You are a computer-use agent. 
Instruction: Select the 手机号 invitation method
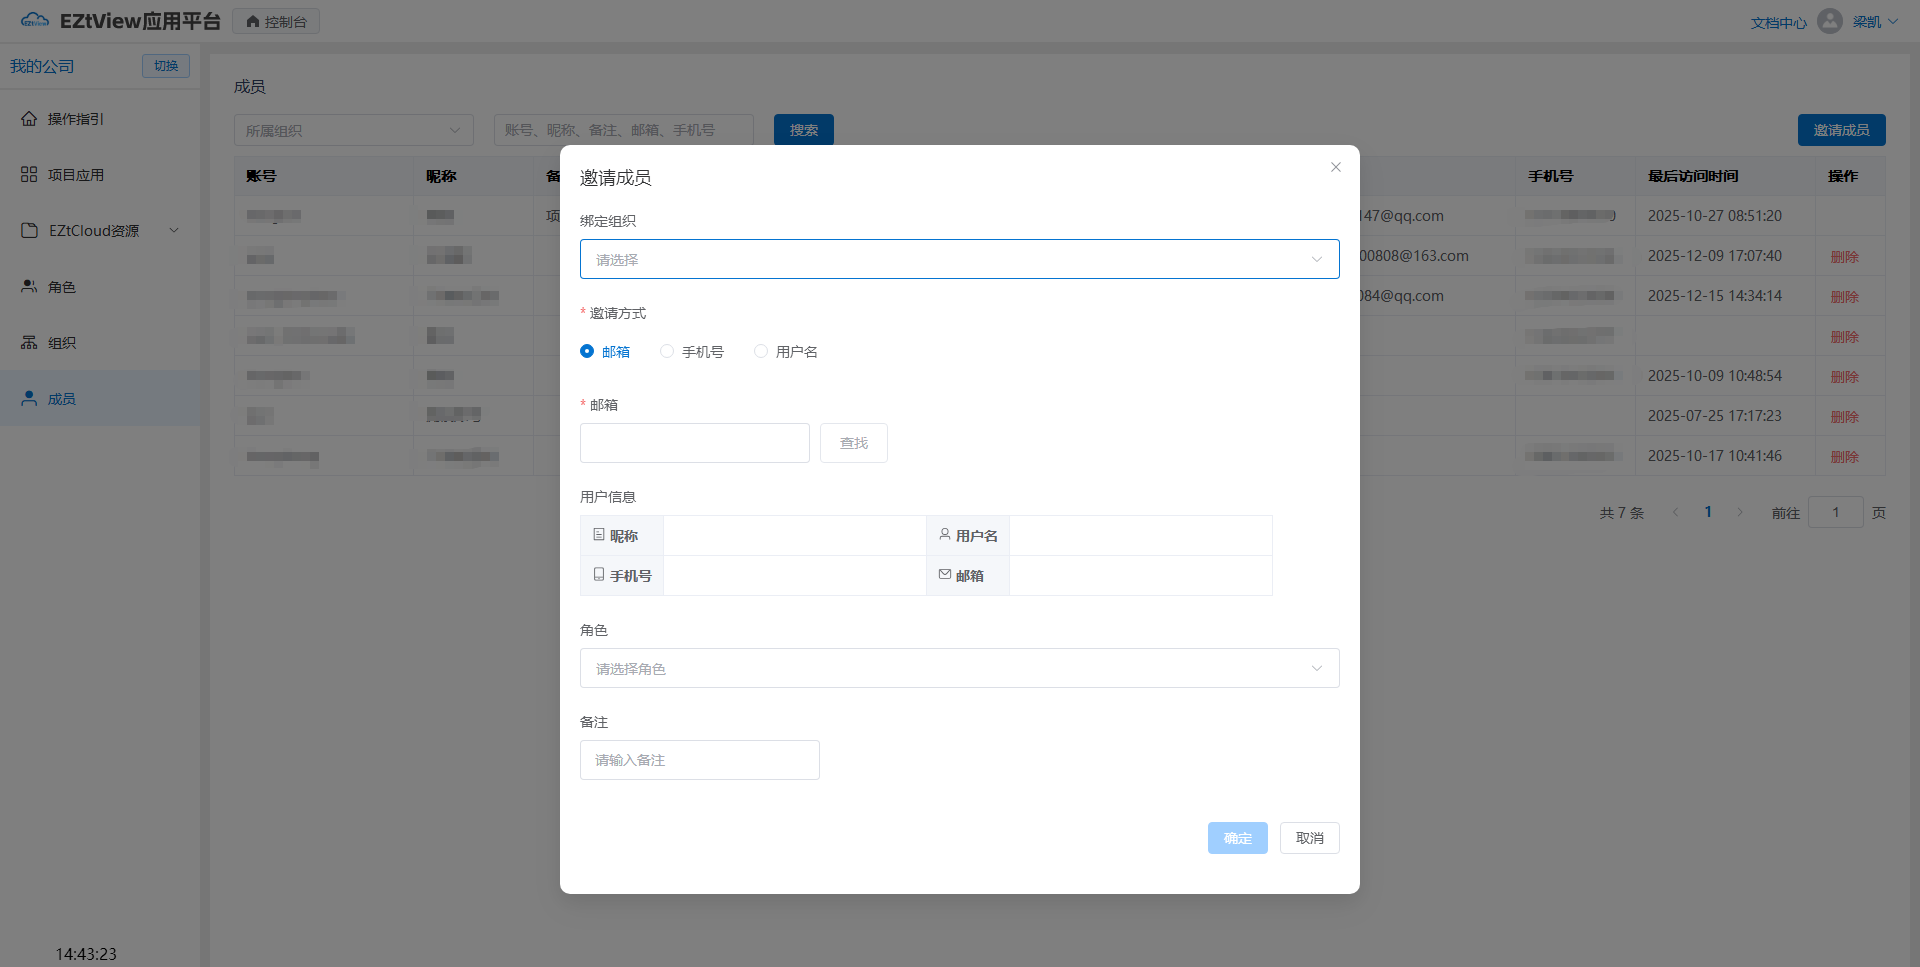[x=667, y=351]
